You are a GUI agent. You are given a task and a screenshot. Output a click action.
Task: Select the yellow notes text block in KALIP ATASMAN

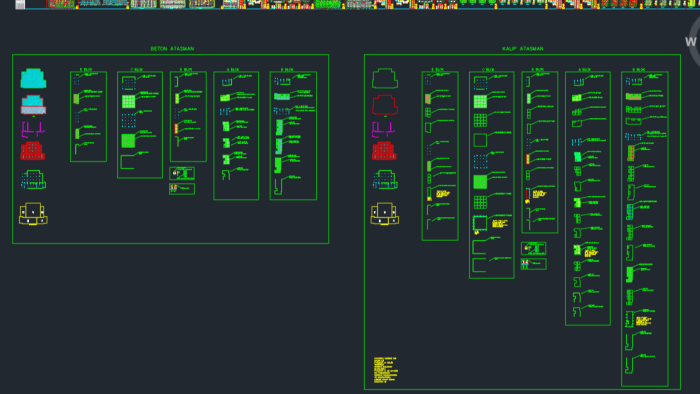(385, 370)
